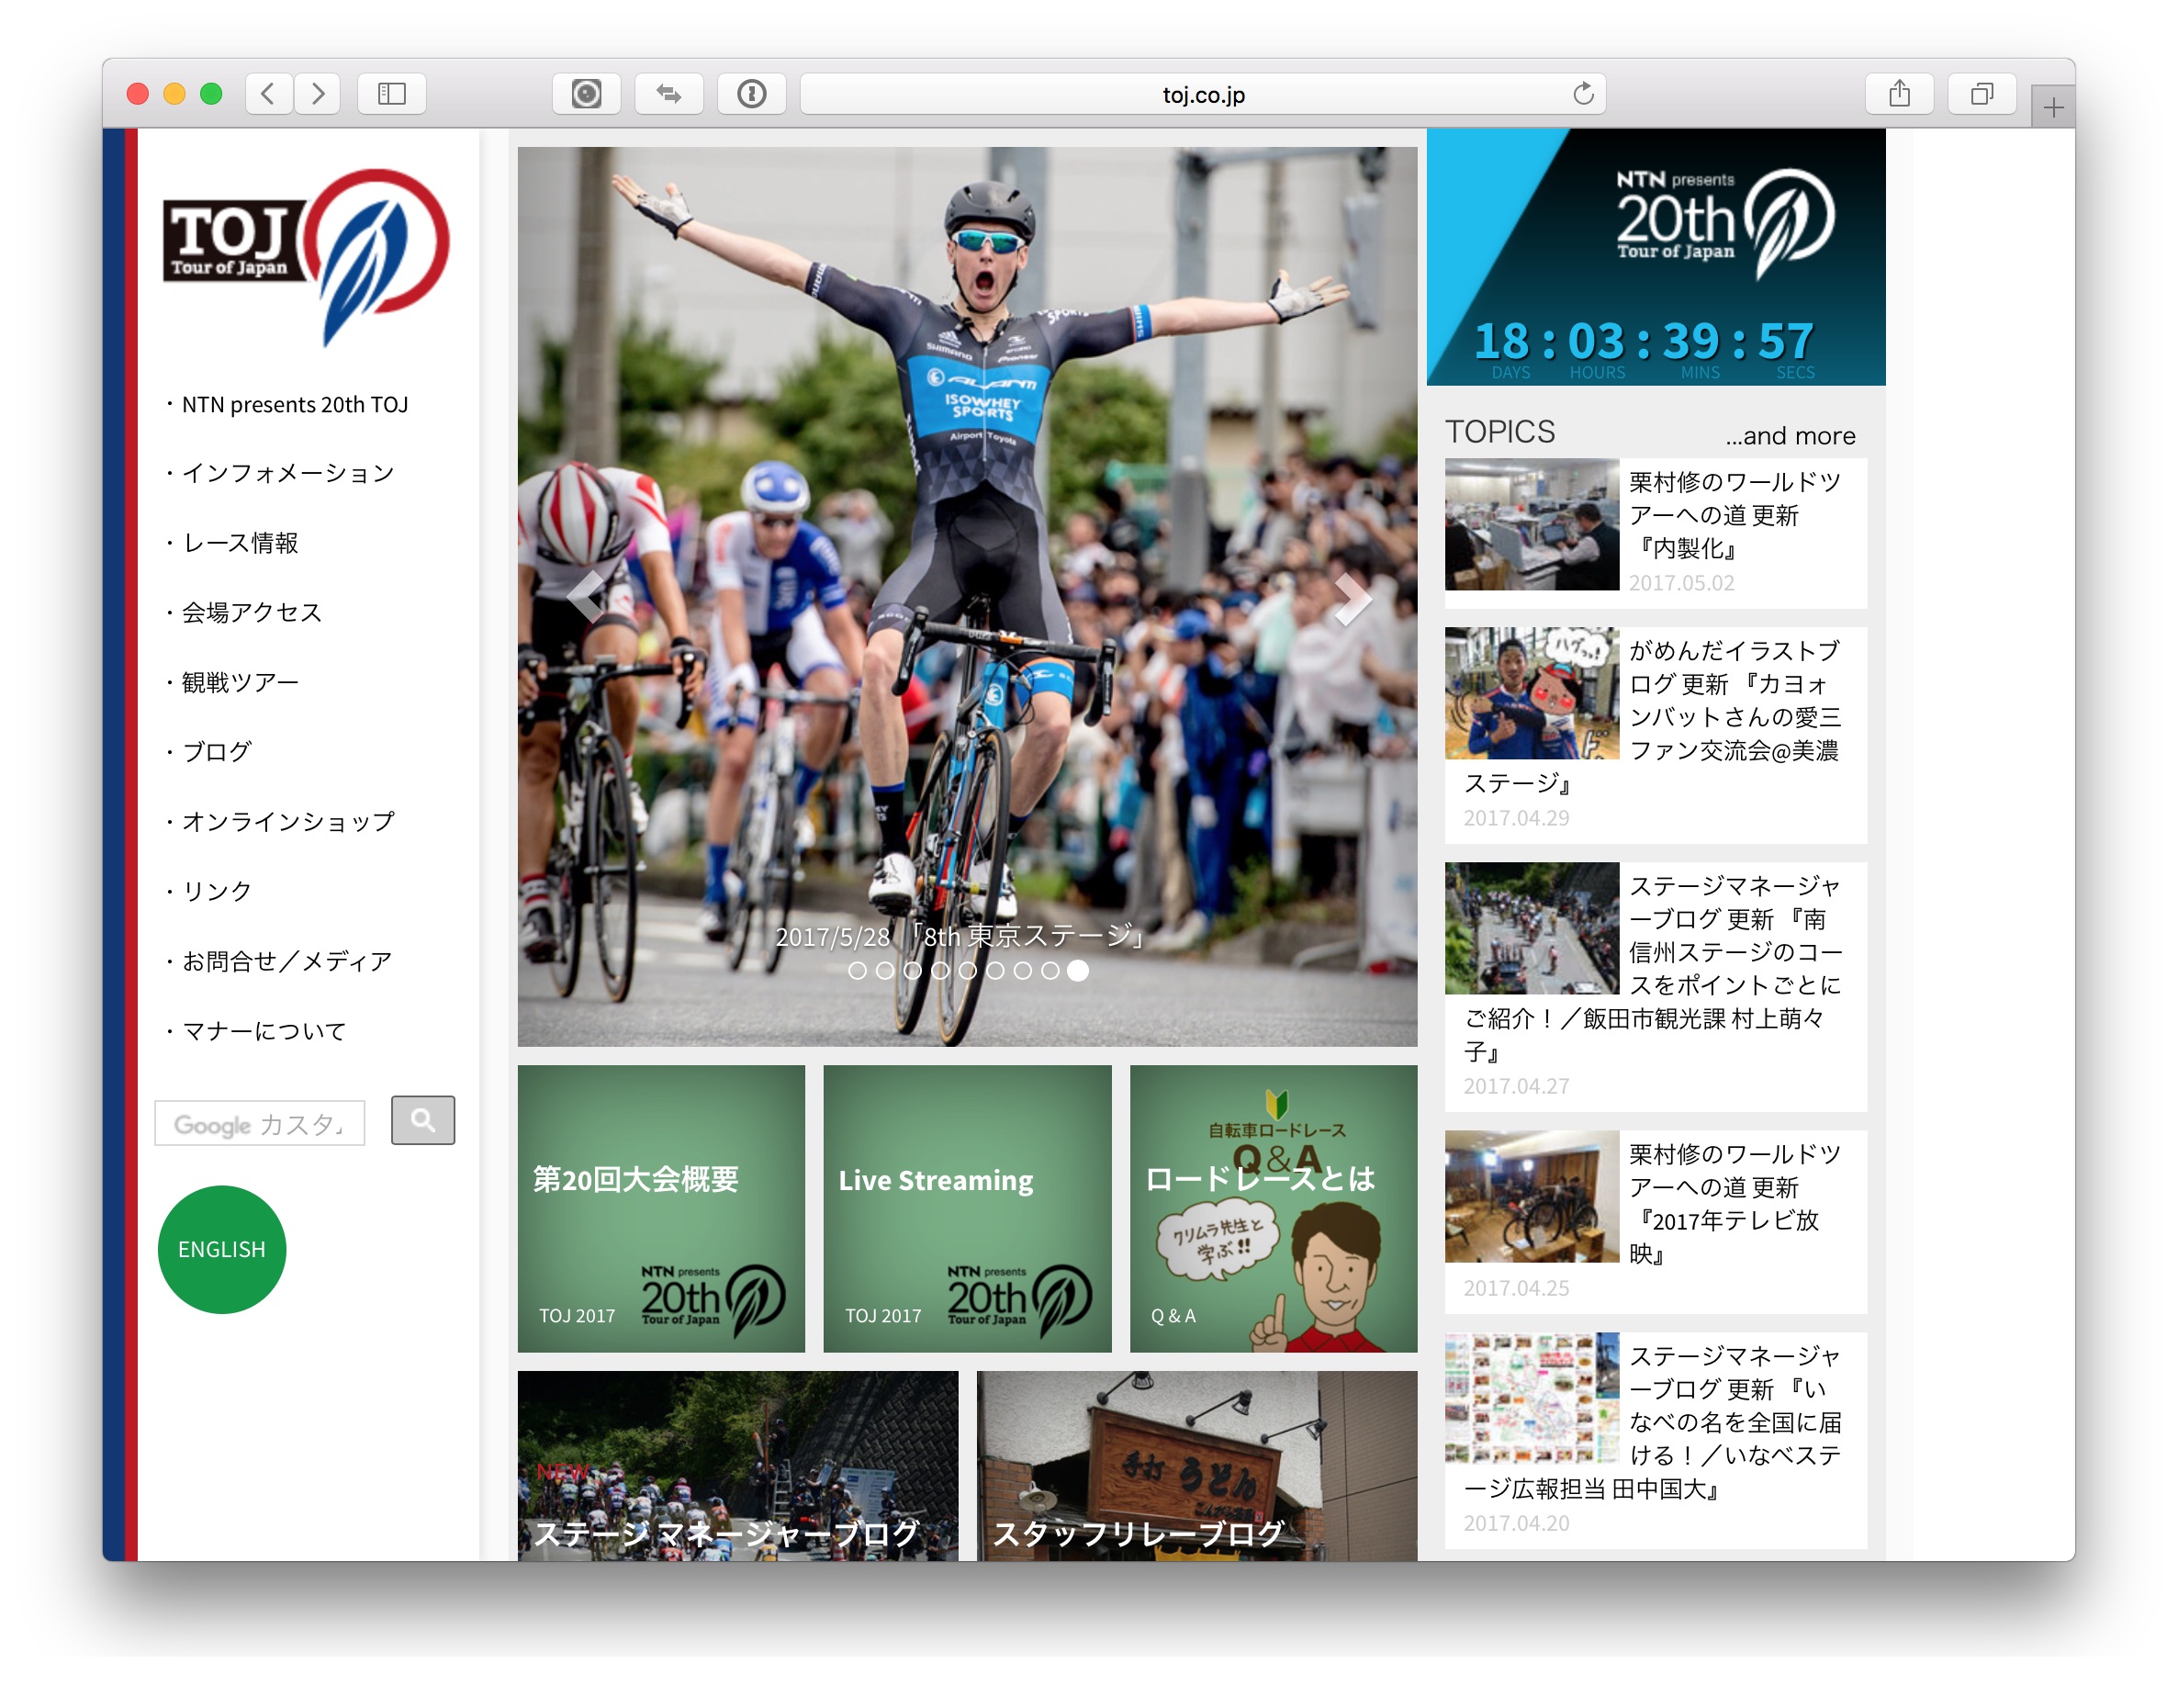Image resolution: width=2178 pixels, height=1708 pixels.
Task: Open the Live Streaming tile
Action: (966, 1208)
